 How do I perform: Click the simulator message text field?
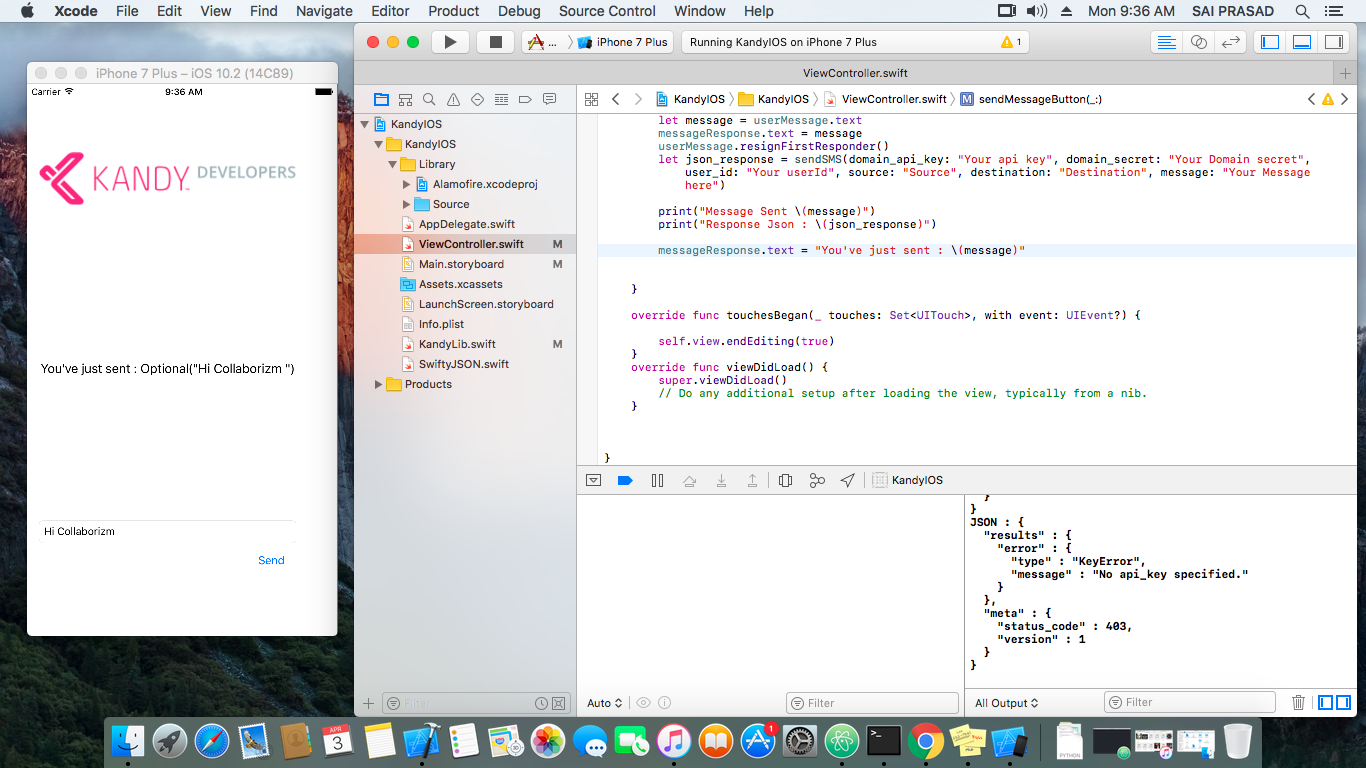coord(167,531)
